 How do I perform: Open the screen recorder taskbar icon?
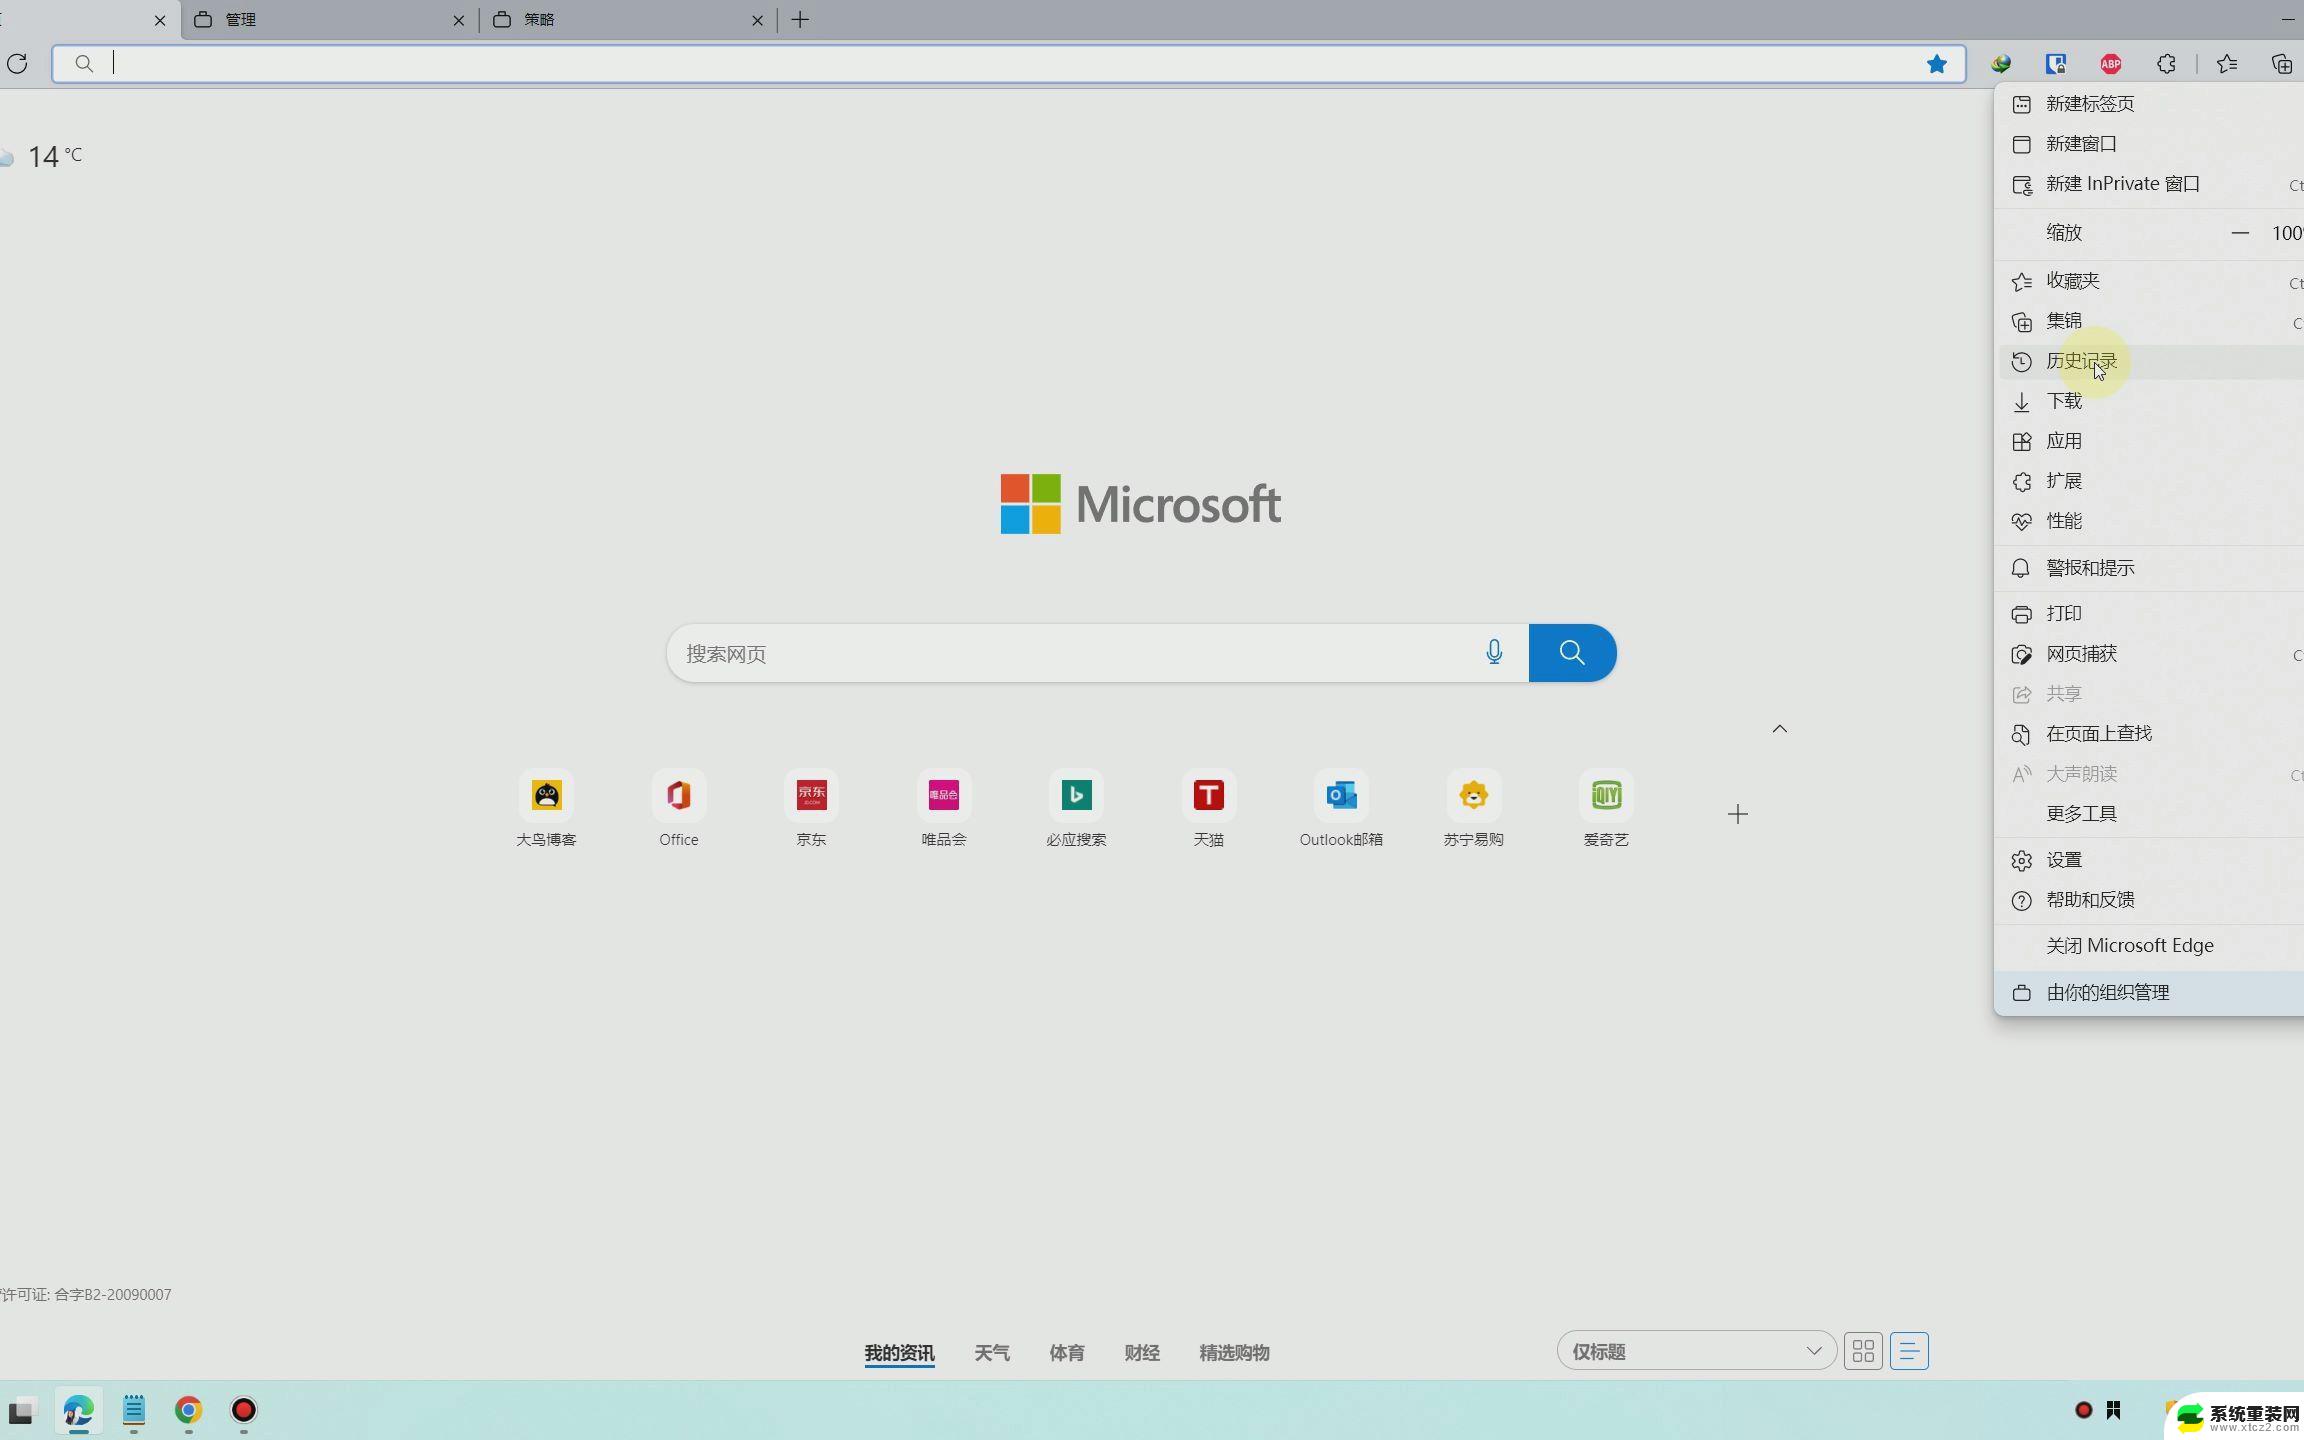pyautogui.click(x=243, y=1411)
